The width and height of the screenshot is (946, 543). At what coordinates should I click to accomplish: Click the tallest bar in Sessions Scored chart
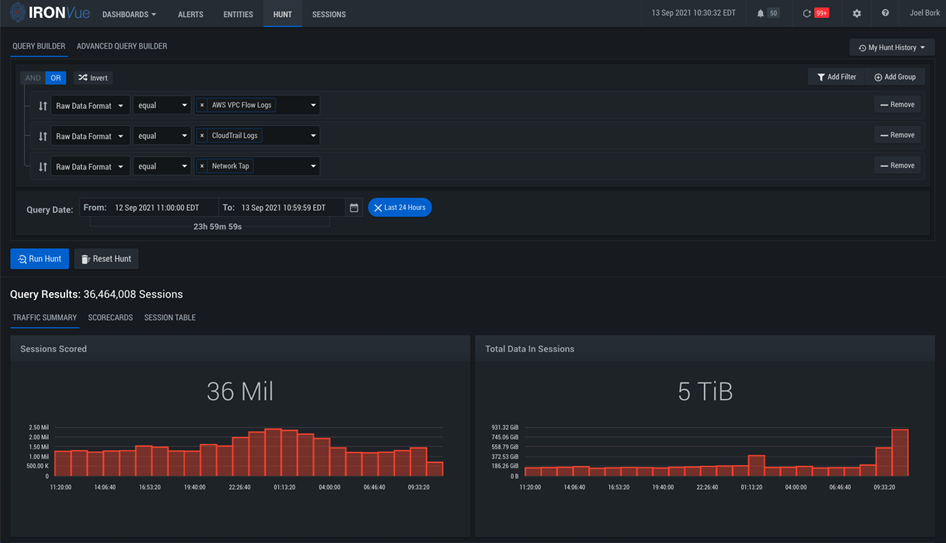pos(273,452)
